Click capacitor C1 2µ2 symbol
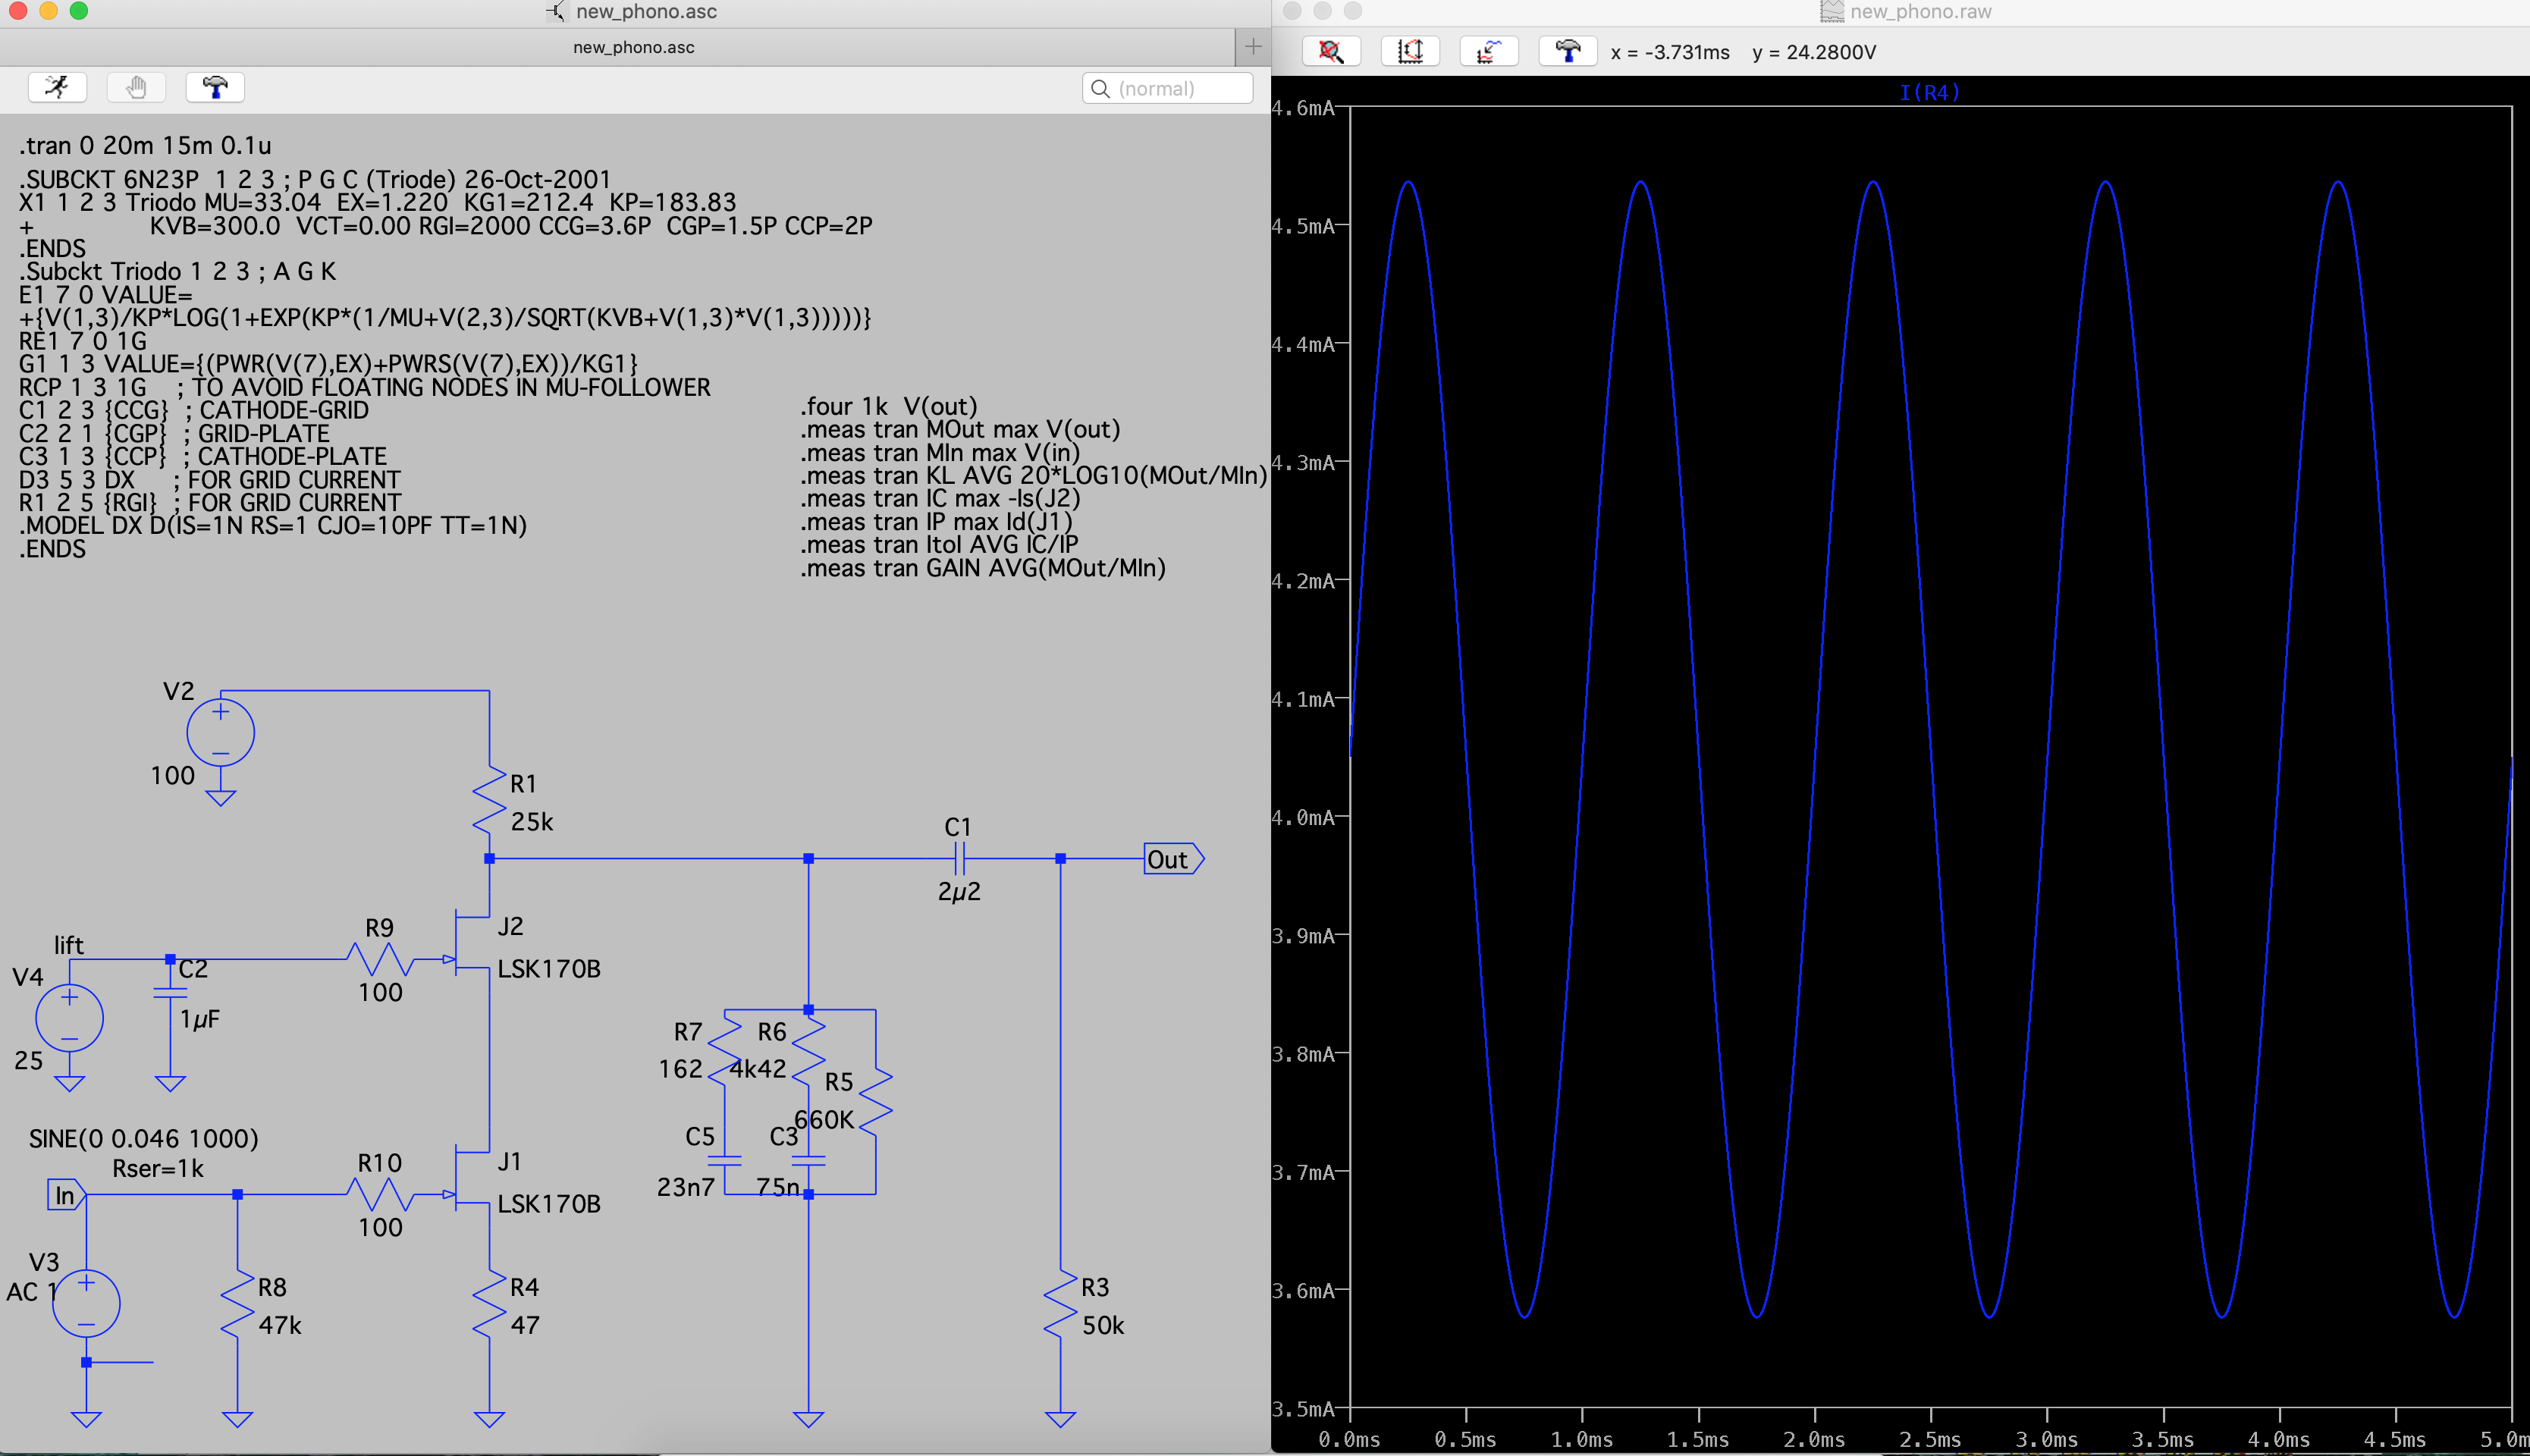 (959, 858)
